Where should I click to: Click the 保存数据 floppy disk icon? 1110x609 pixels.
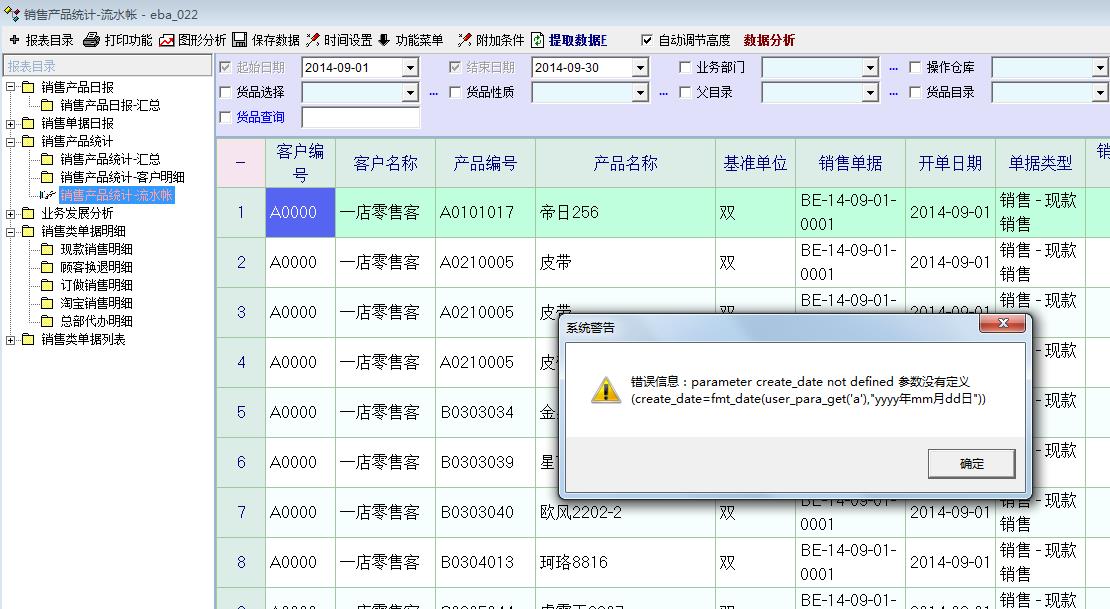[x=240, y=40]
